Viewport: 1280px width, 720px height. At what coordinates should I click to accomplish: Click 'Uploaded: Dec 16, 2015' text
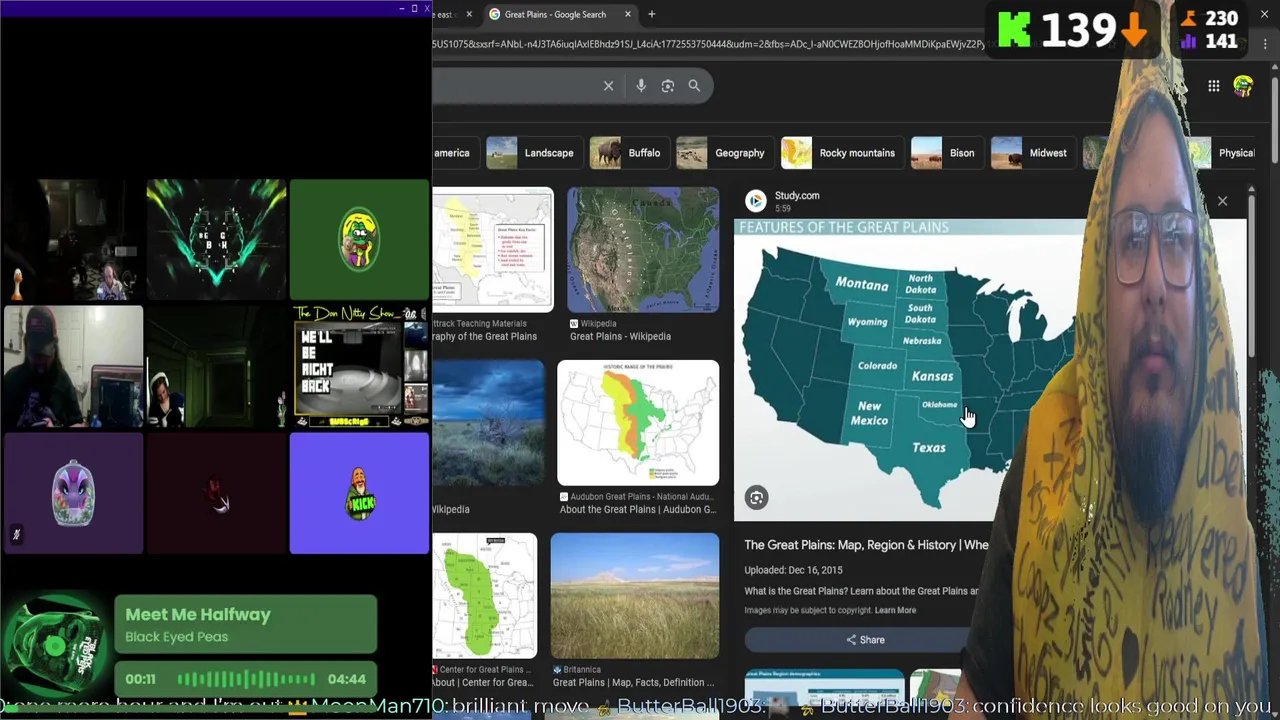[793, 570]
